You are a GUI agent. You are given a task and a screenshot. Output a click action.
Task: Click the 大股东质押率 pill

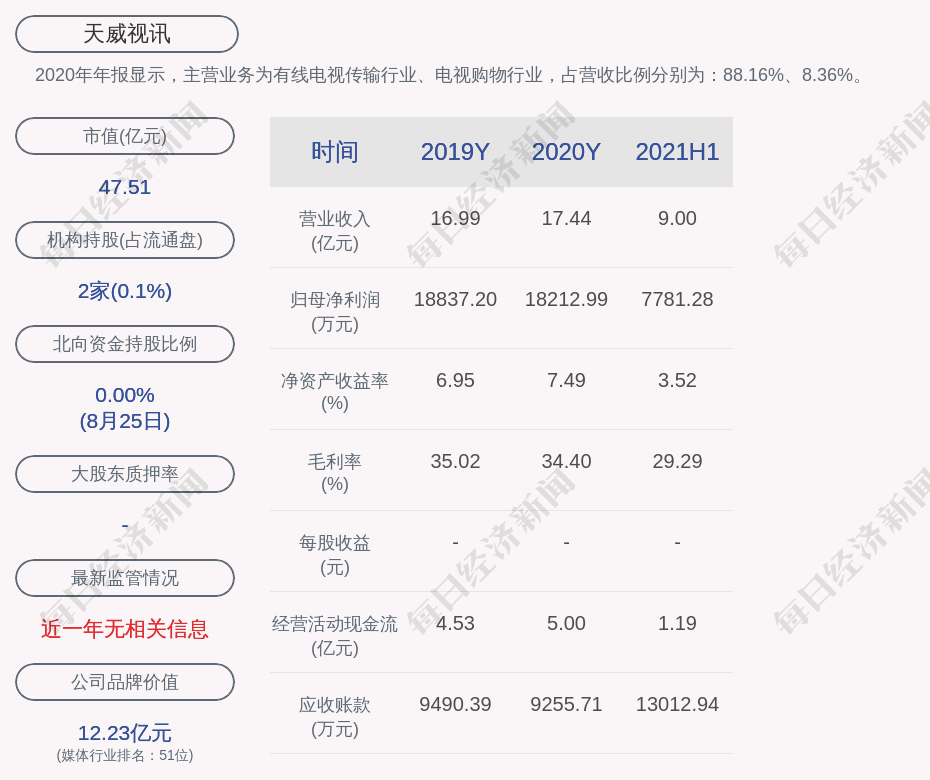coord(125,474)
